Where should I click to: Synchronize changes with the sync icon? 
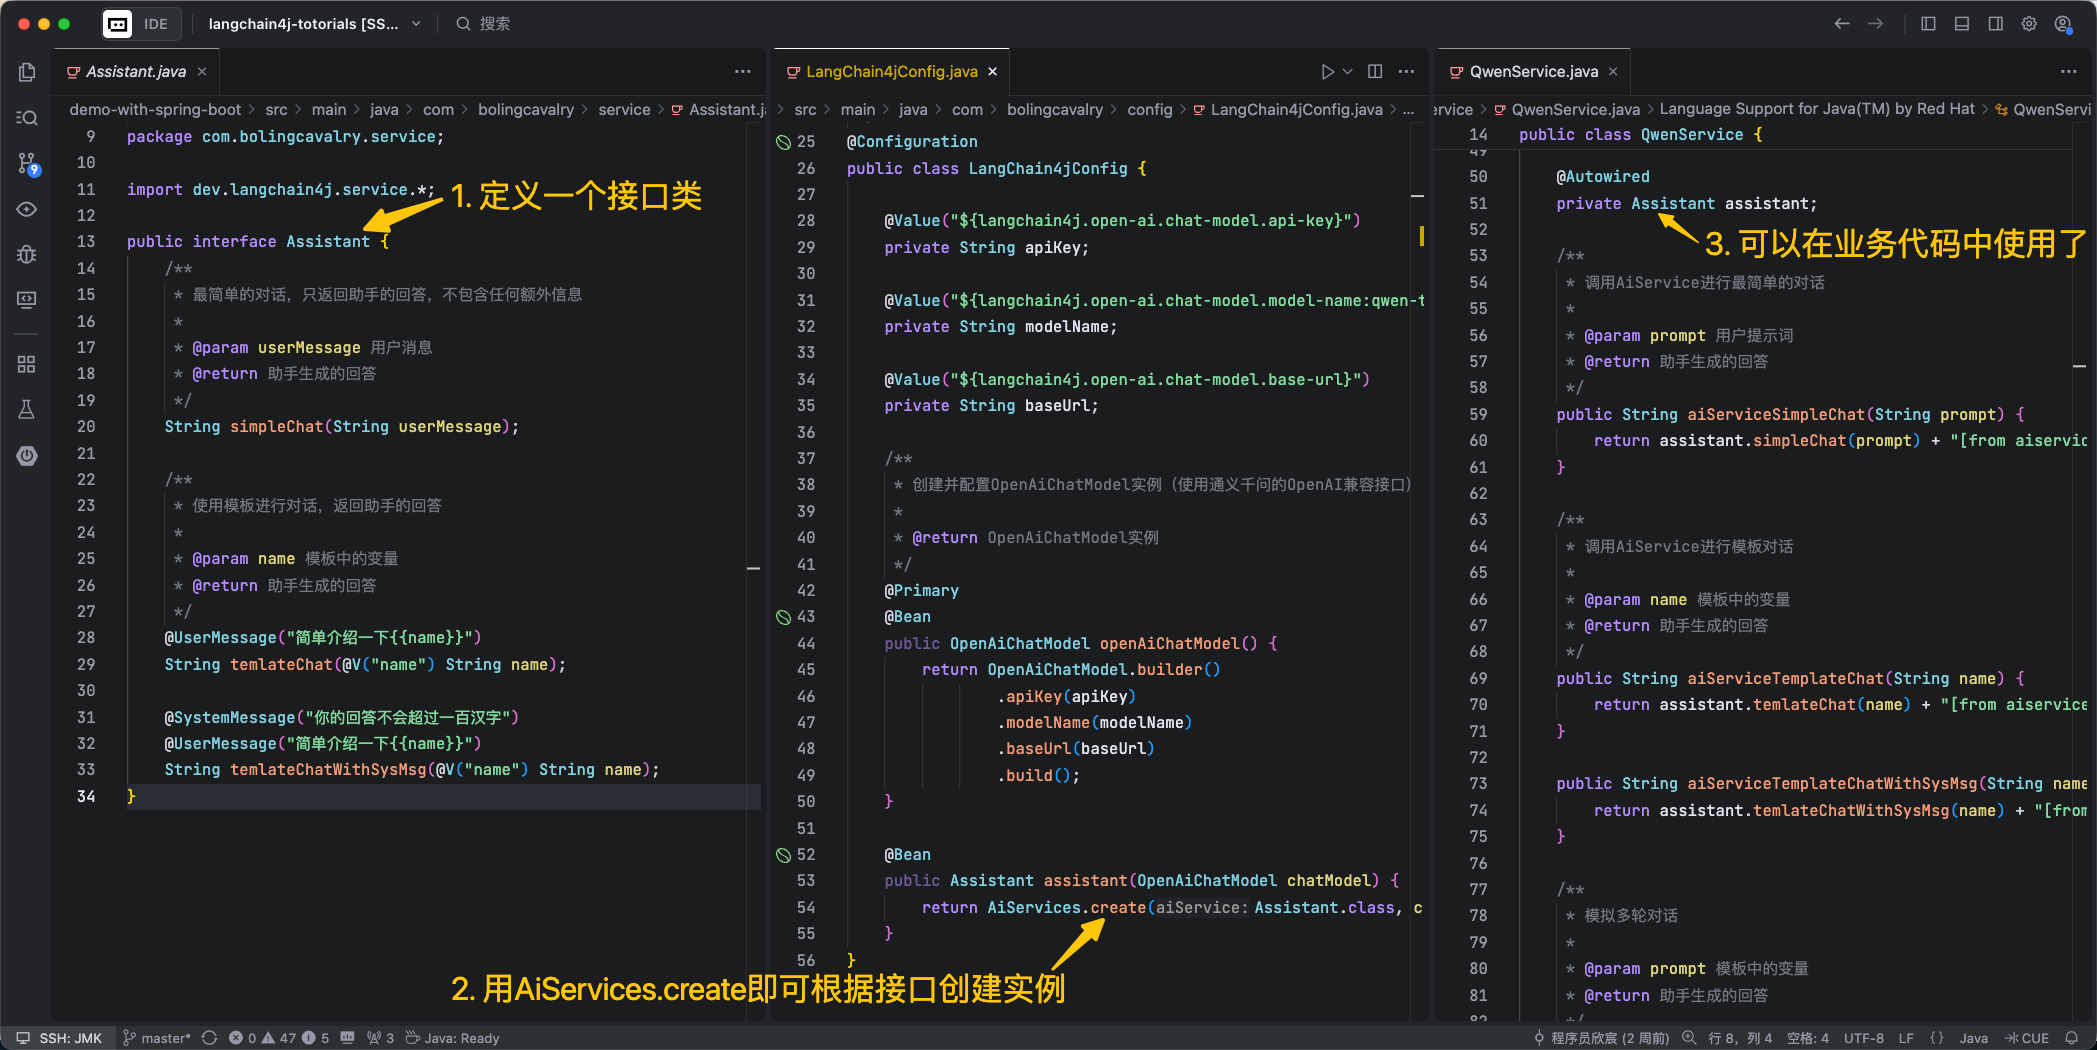click(209, 1038)
